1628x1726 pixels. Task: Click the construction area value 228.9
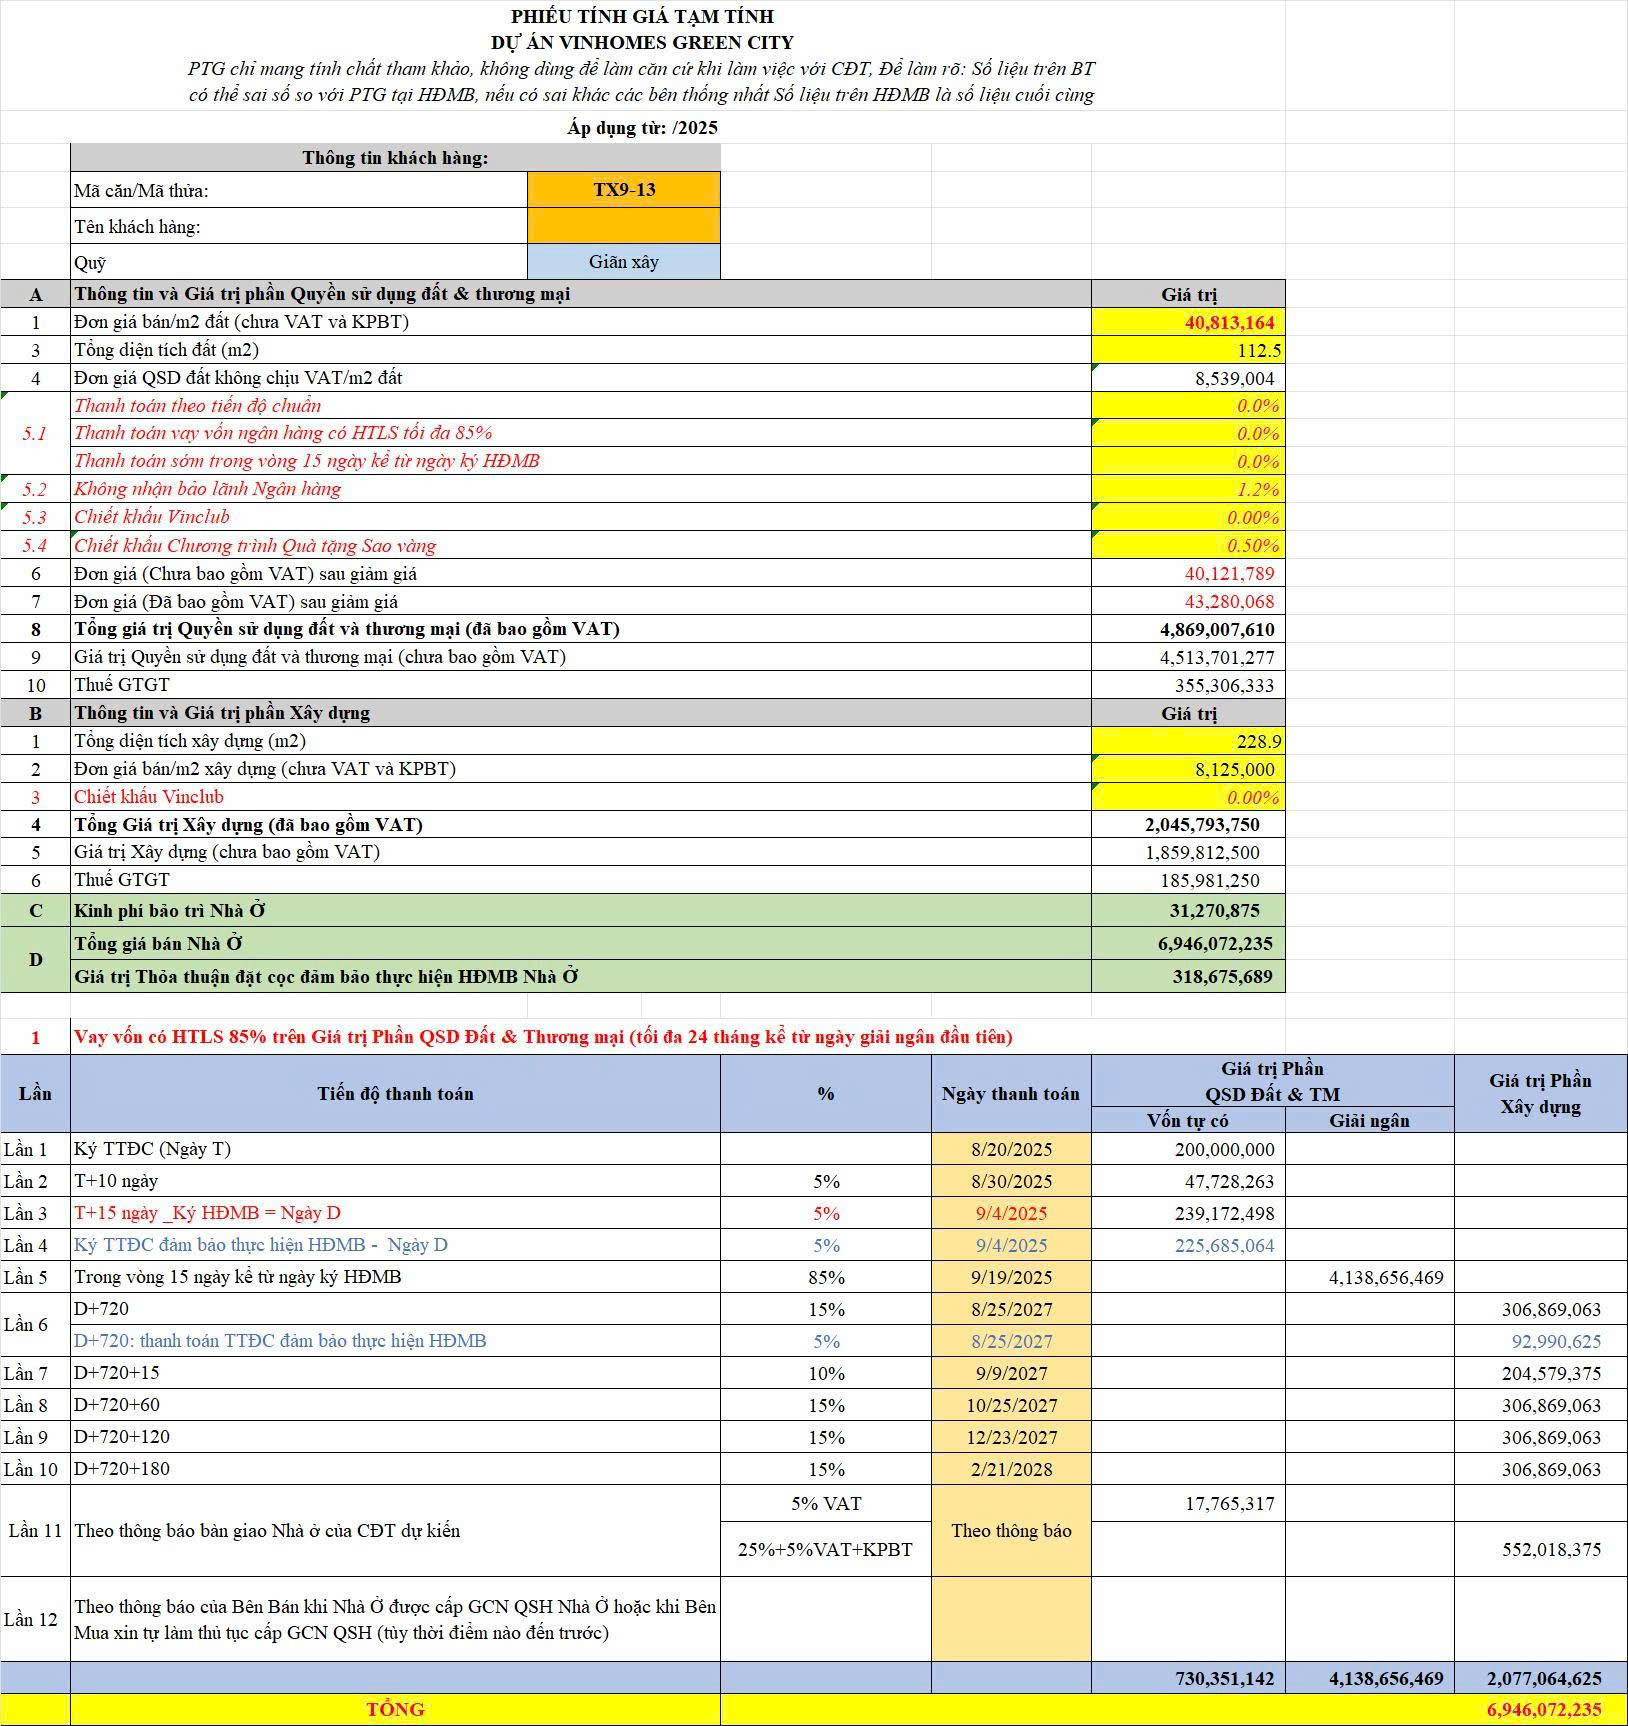1188,741
